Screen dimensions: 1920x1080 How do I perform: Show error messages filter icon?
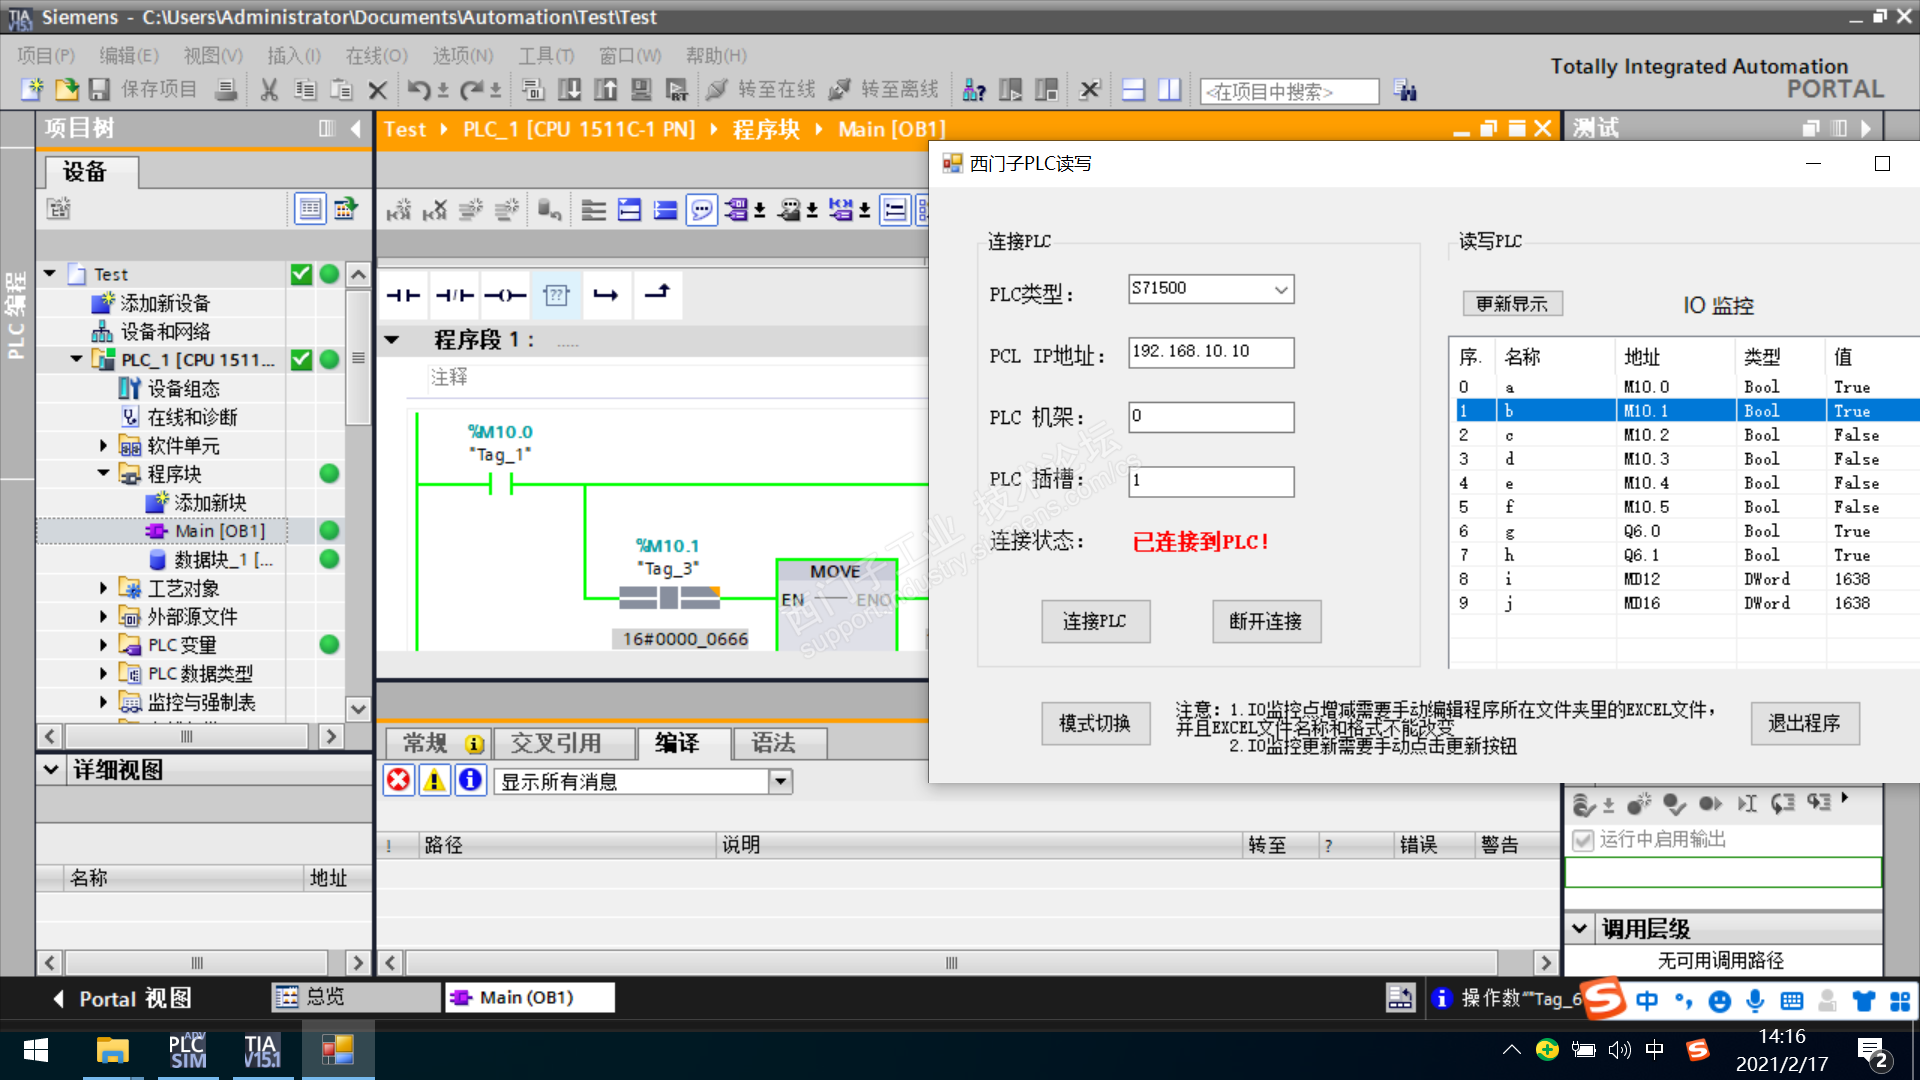tap(399, 781)
